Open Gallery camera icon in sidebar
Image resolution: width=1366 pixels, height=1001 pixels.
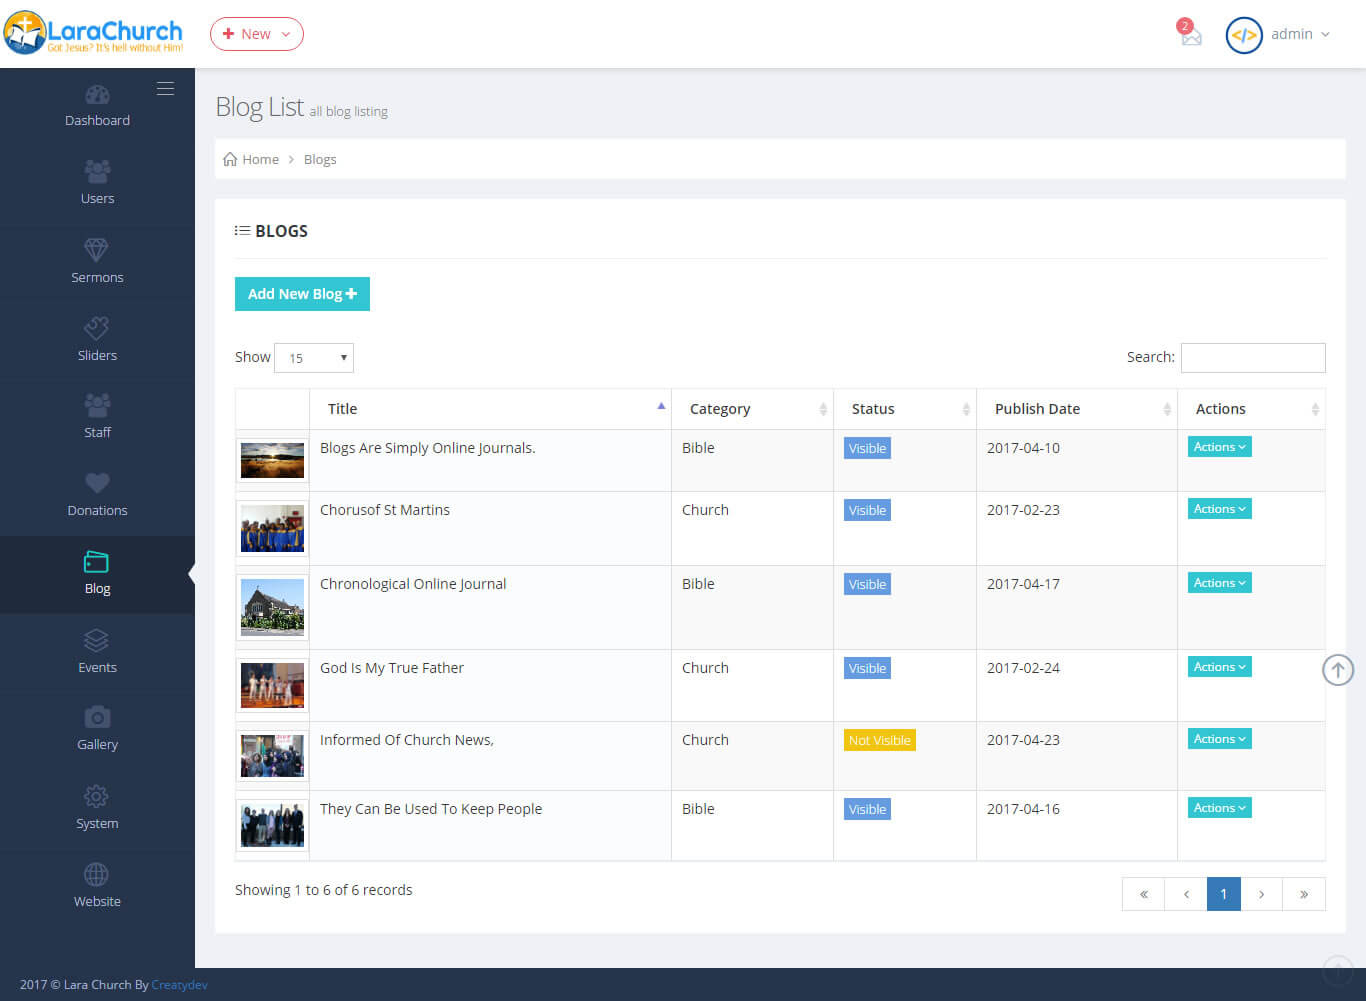[x=97, y=717]
